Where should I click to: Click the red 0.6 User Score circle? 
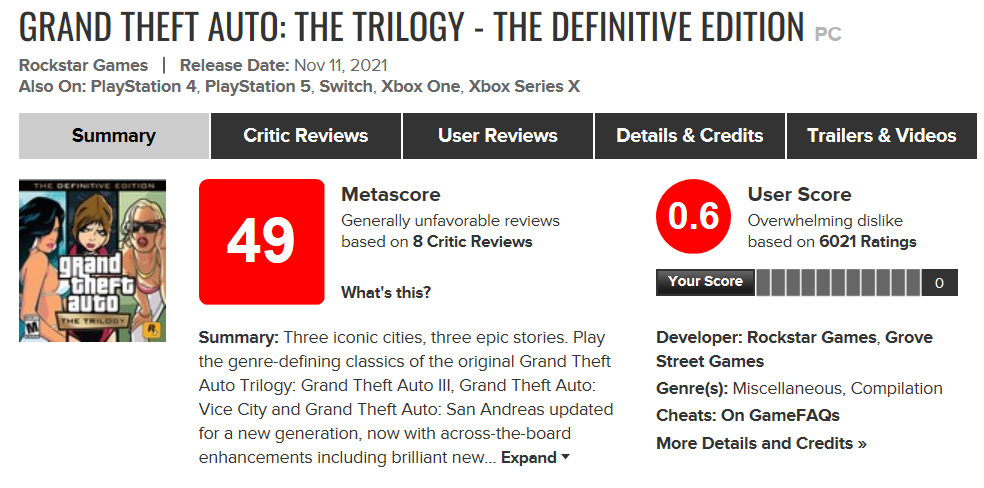[x=693, y=216]
